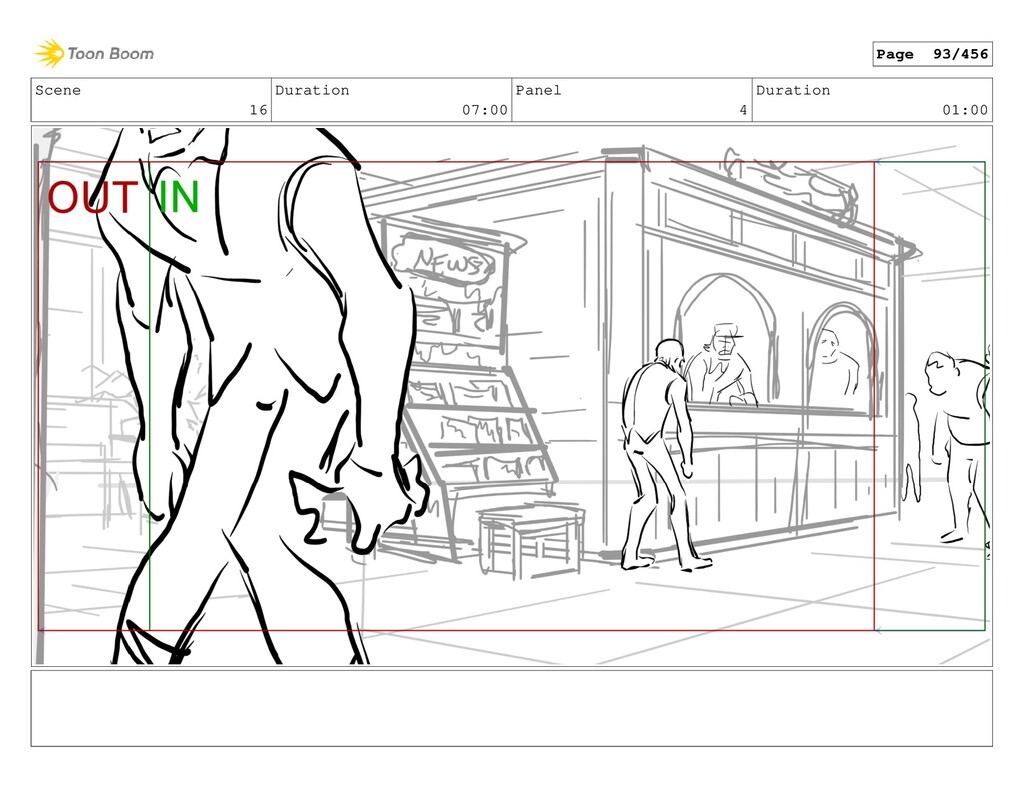This screenshot has height=793, width=1024.
Task: Select the pedestrian at the right edge
Action: [958, 440]
